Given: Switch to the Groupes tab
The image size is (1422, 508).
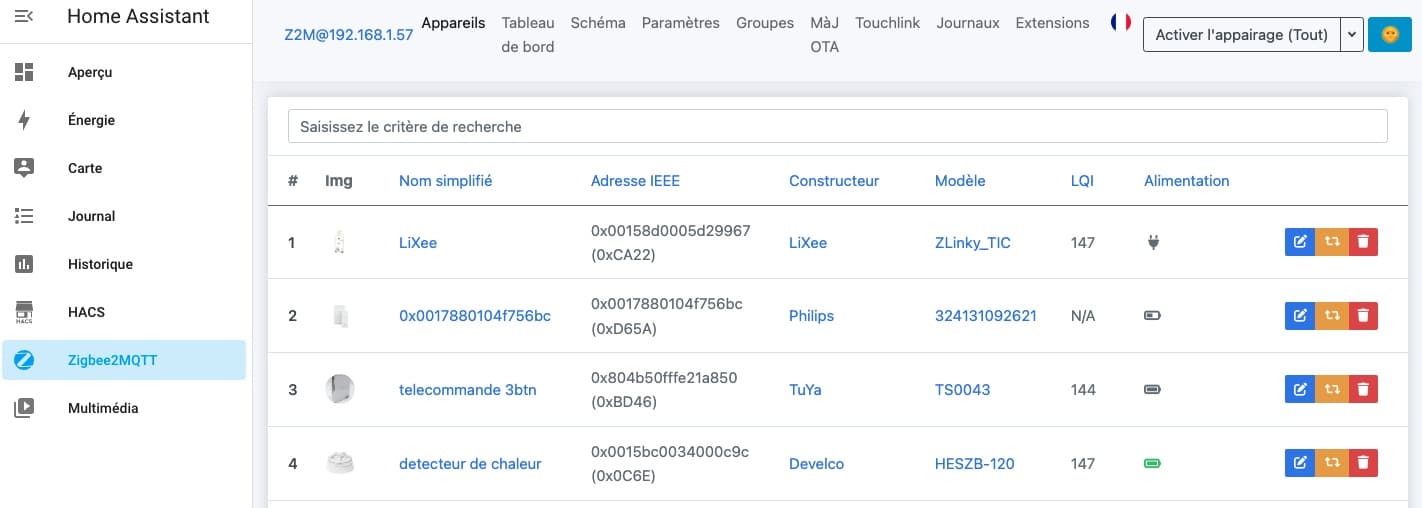Looking at the screenshot, I should tap(765, 23).
